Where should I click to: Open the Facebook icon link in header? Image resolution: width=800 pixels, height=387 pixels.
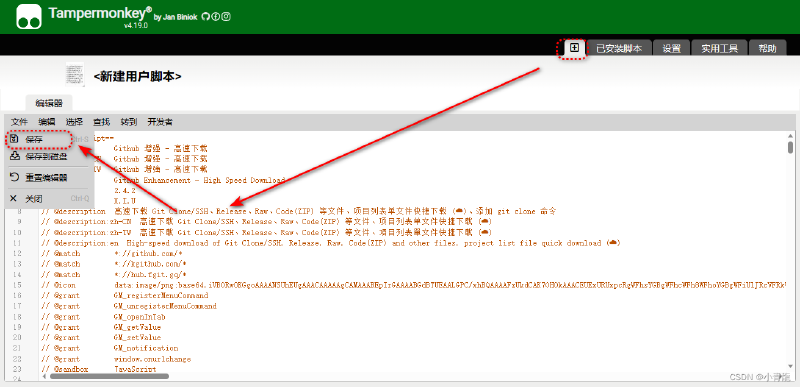[x=216, y=17]
